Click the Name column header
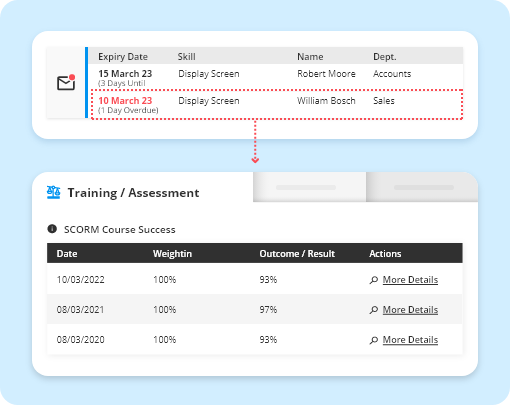 tap(310, 57)
